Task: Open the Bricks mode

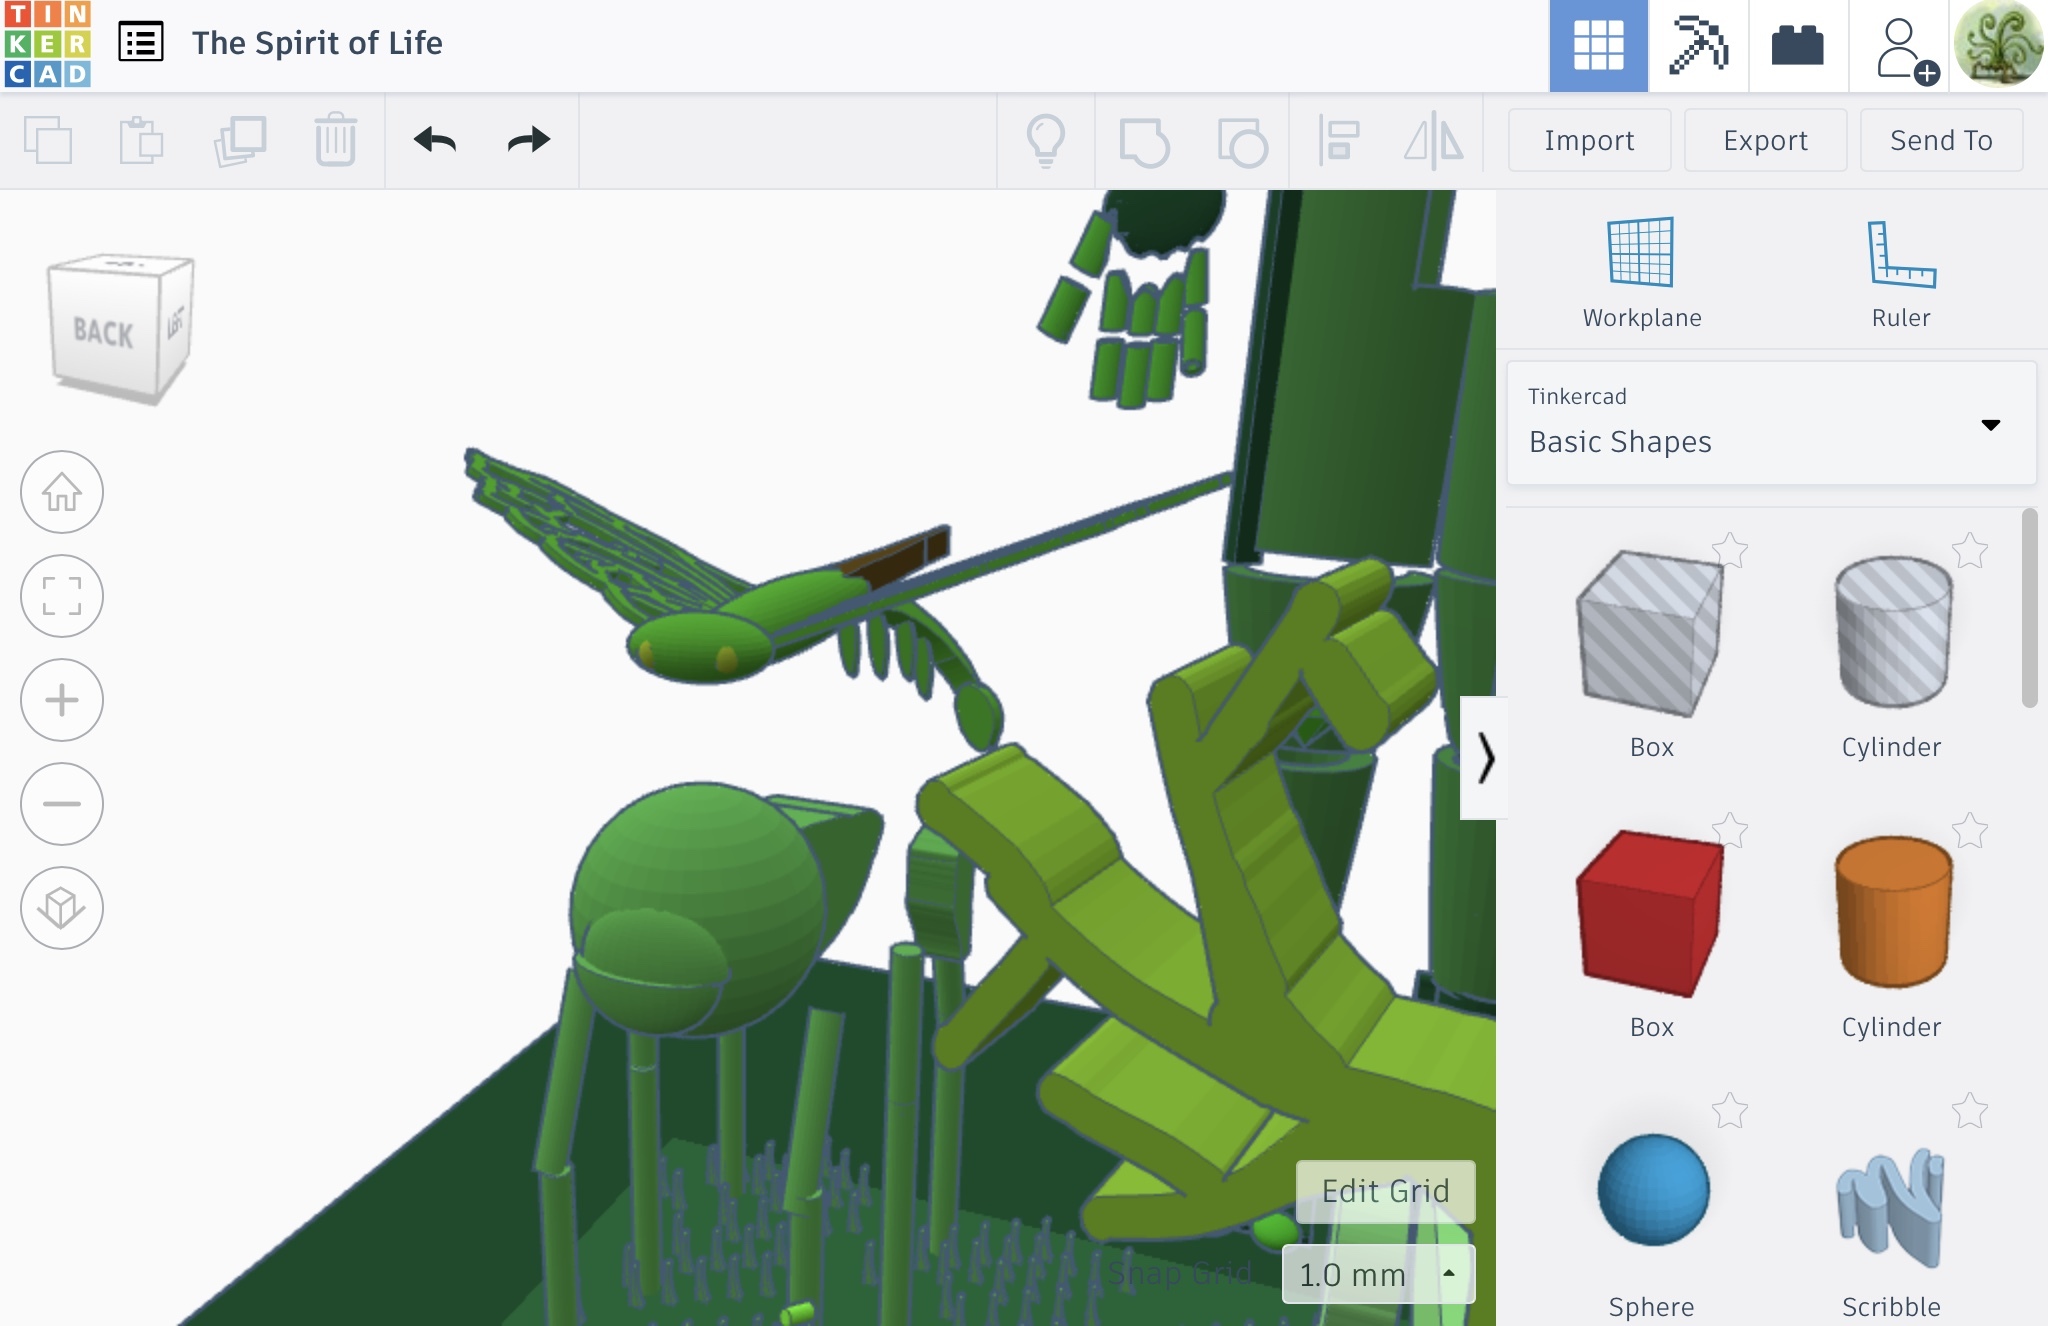Action: (x=1798, y=46)
